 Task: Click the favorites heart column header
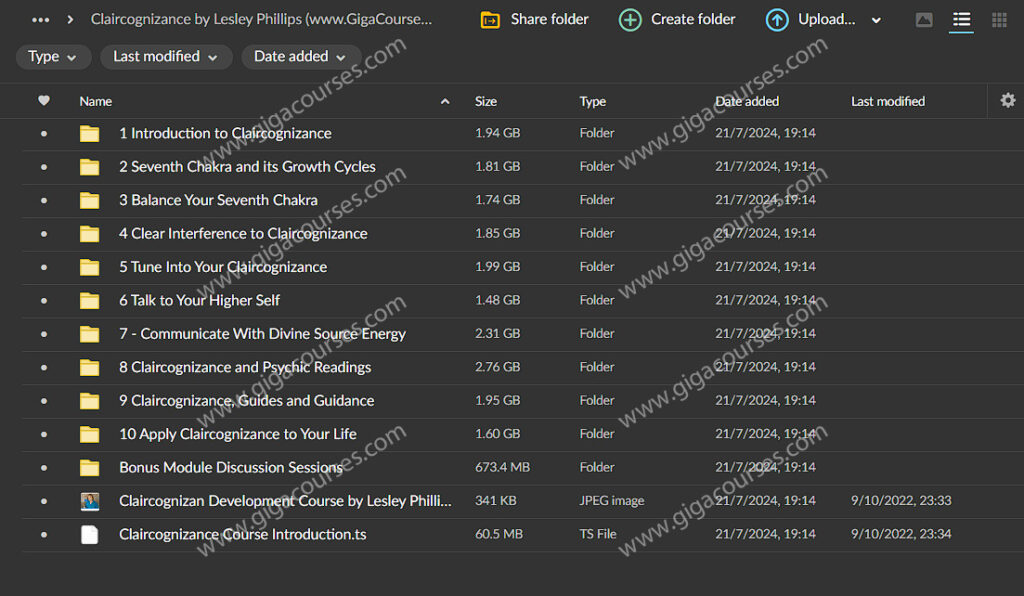43,101
